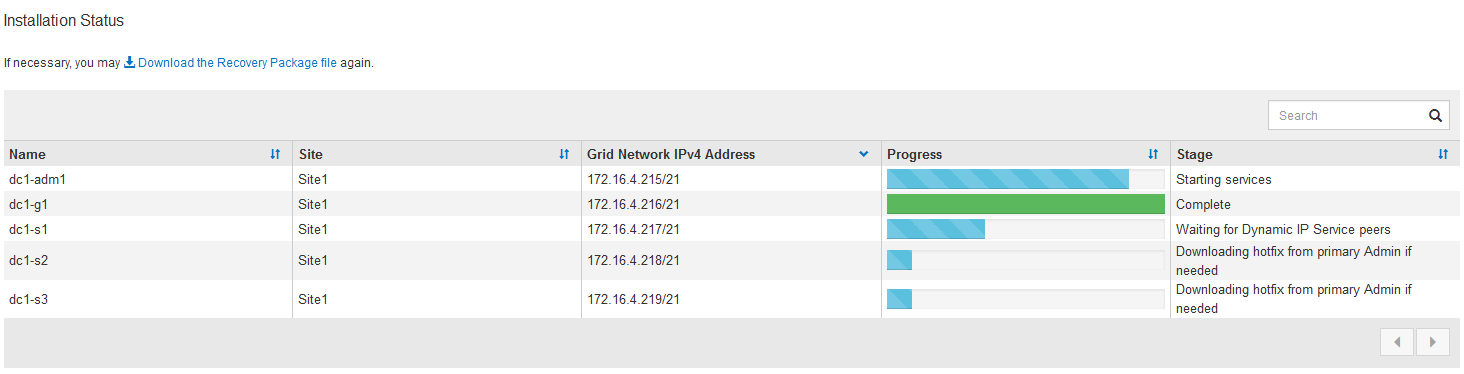This screenshot has width=1464, height=374.
Task: Click the green dc1-g1 complete progress bar
Action: coord(1025,204)
